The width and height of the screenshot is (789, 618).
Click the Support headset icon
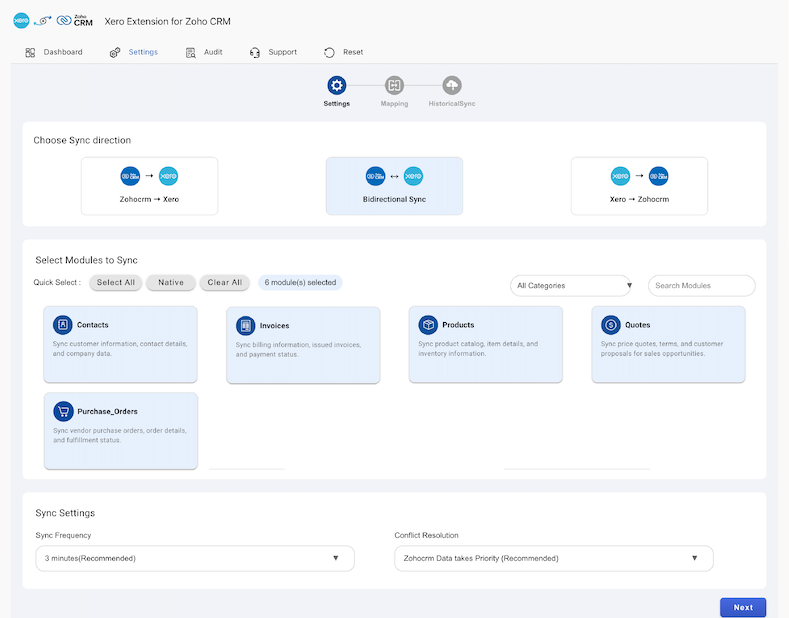[255, 52]
